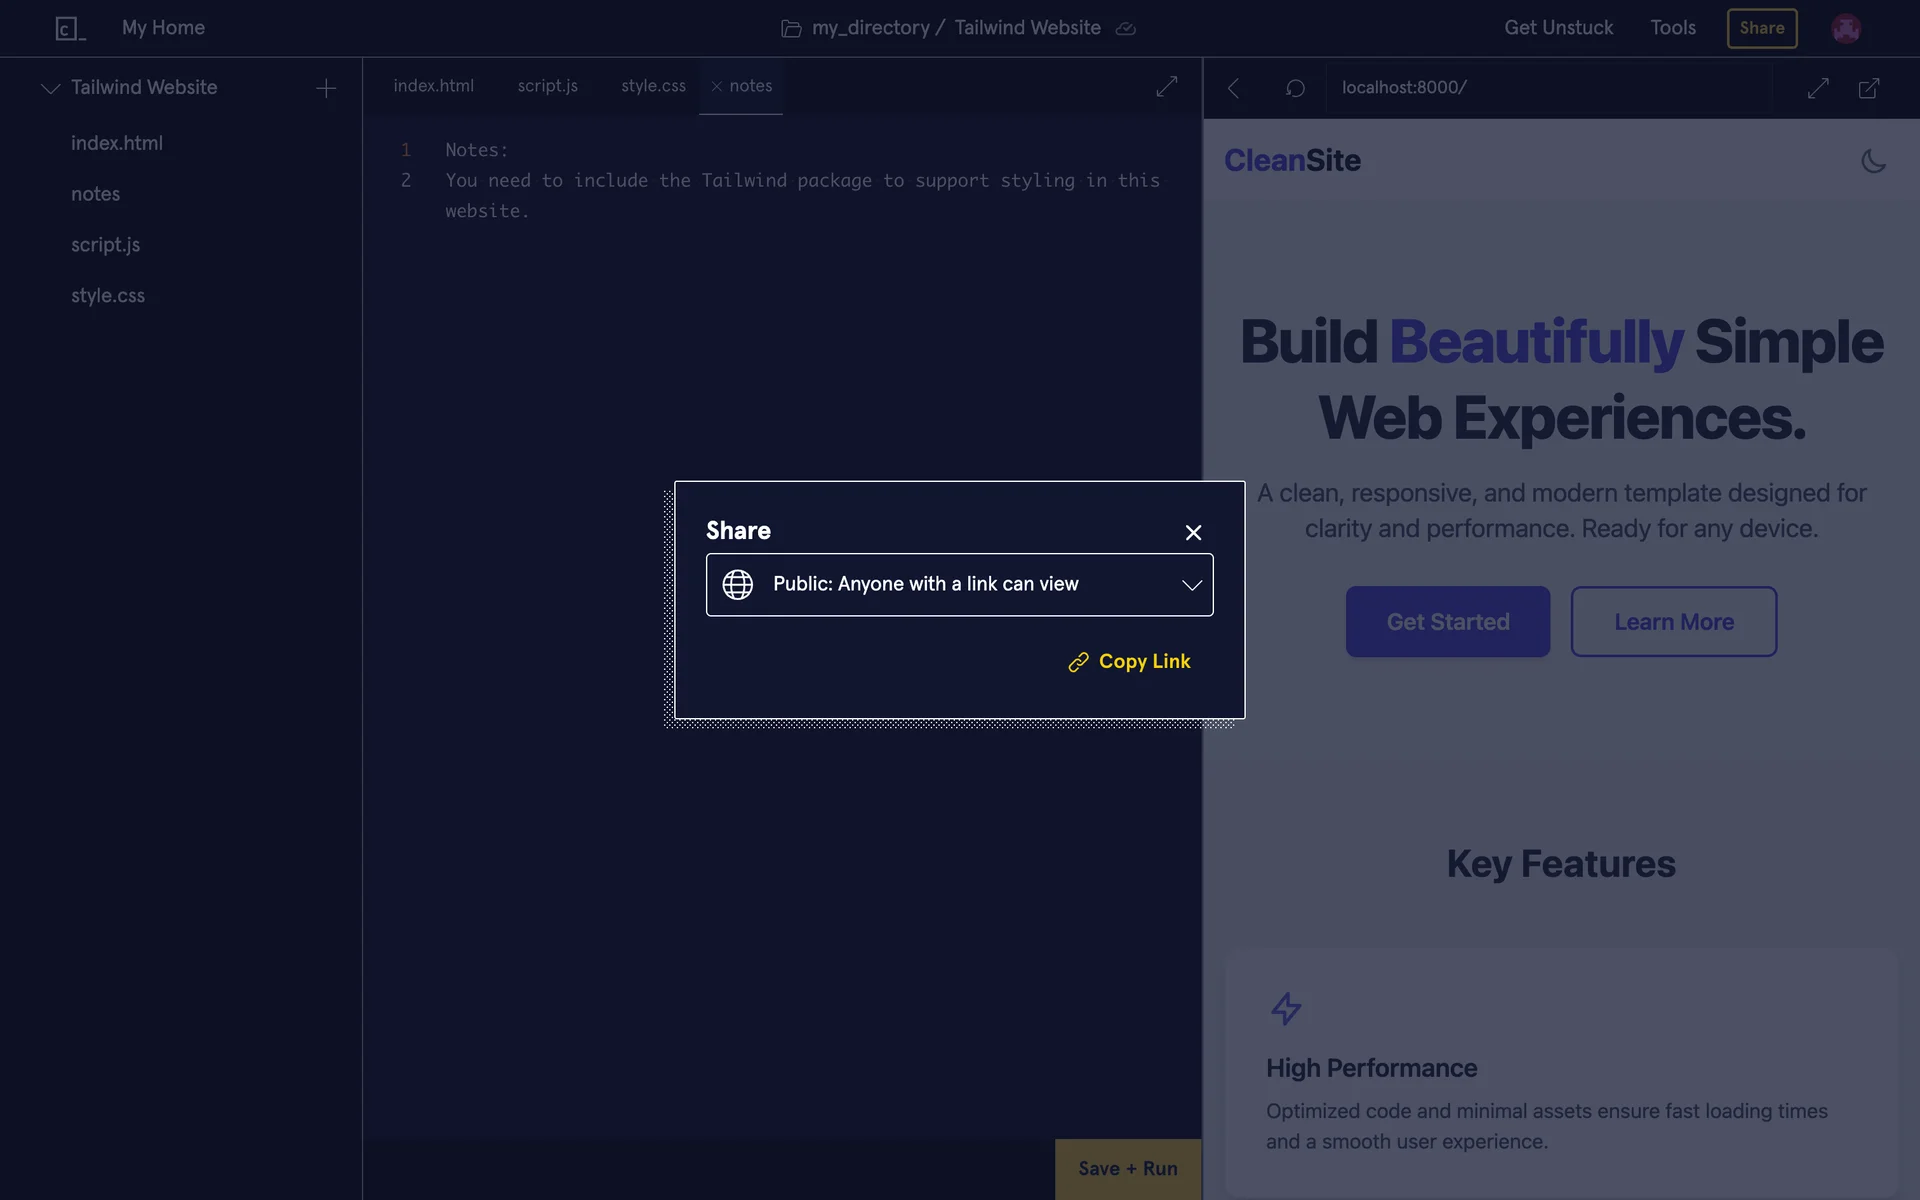
Task: Toggle dark mode moon icon
Action: tap(1873, 161)
